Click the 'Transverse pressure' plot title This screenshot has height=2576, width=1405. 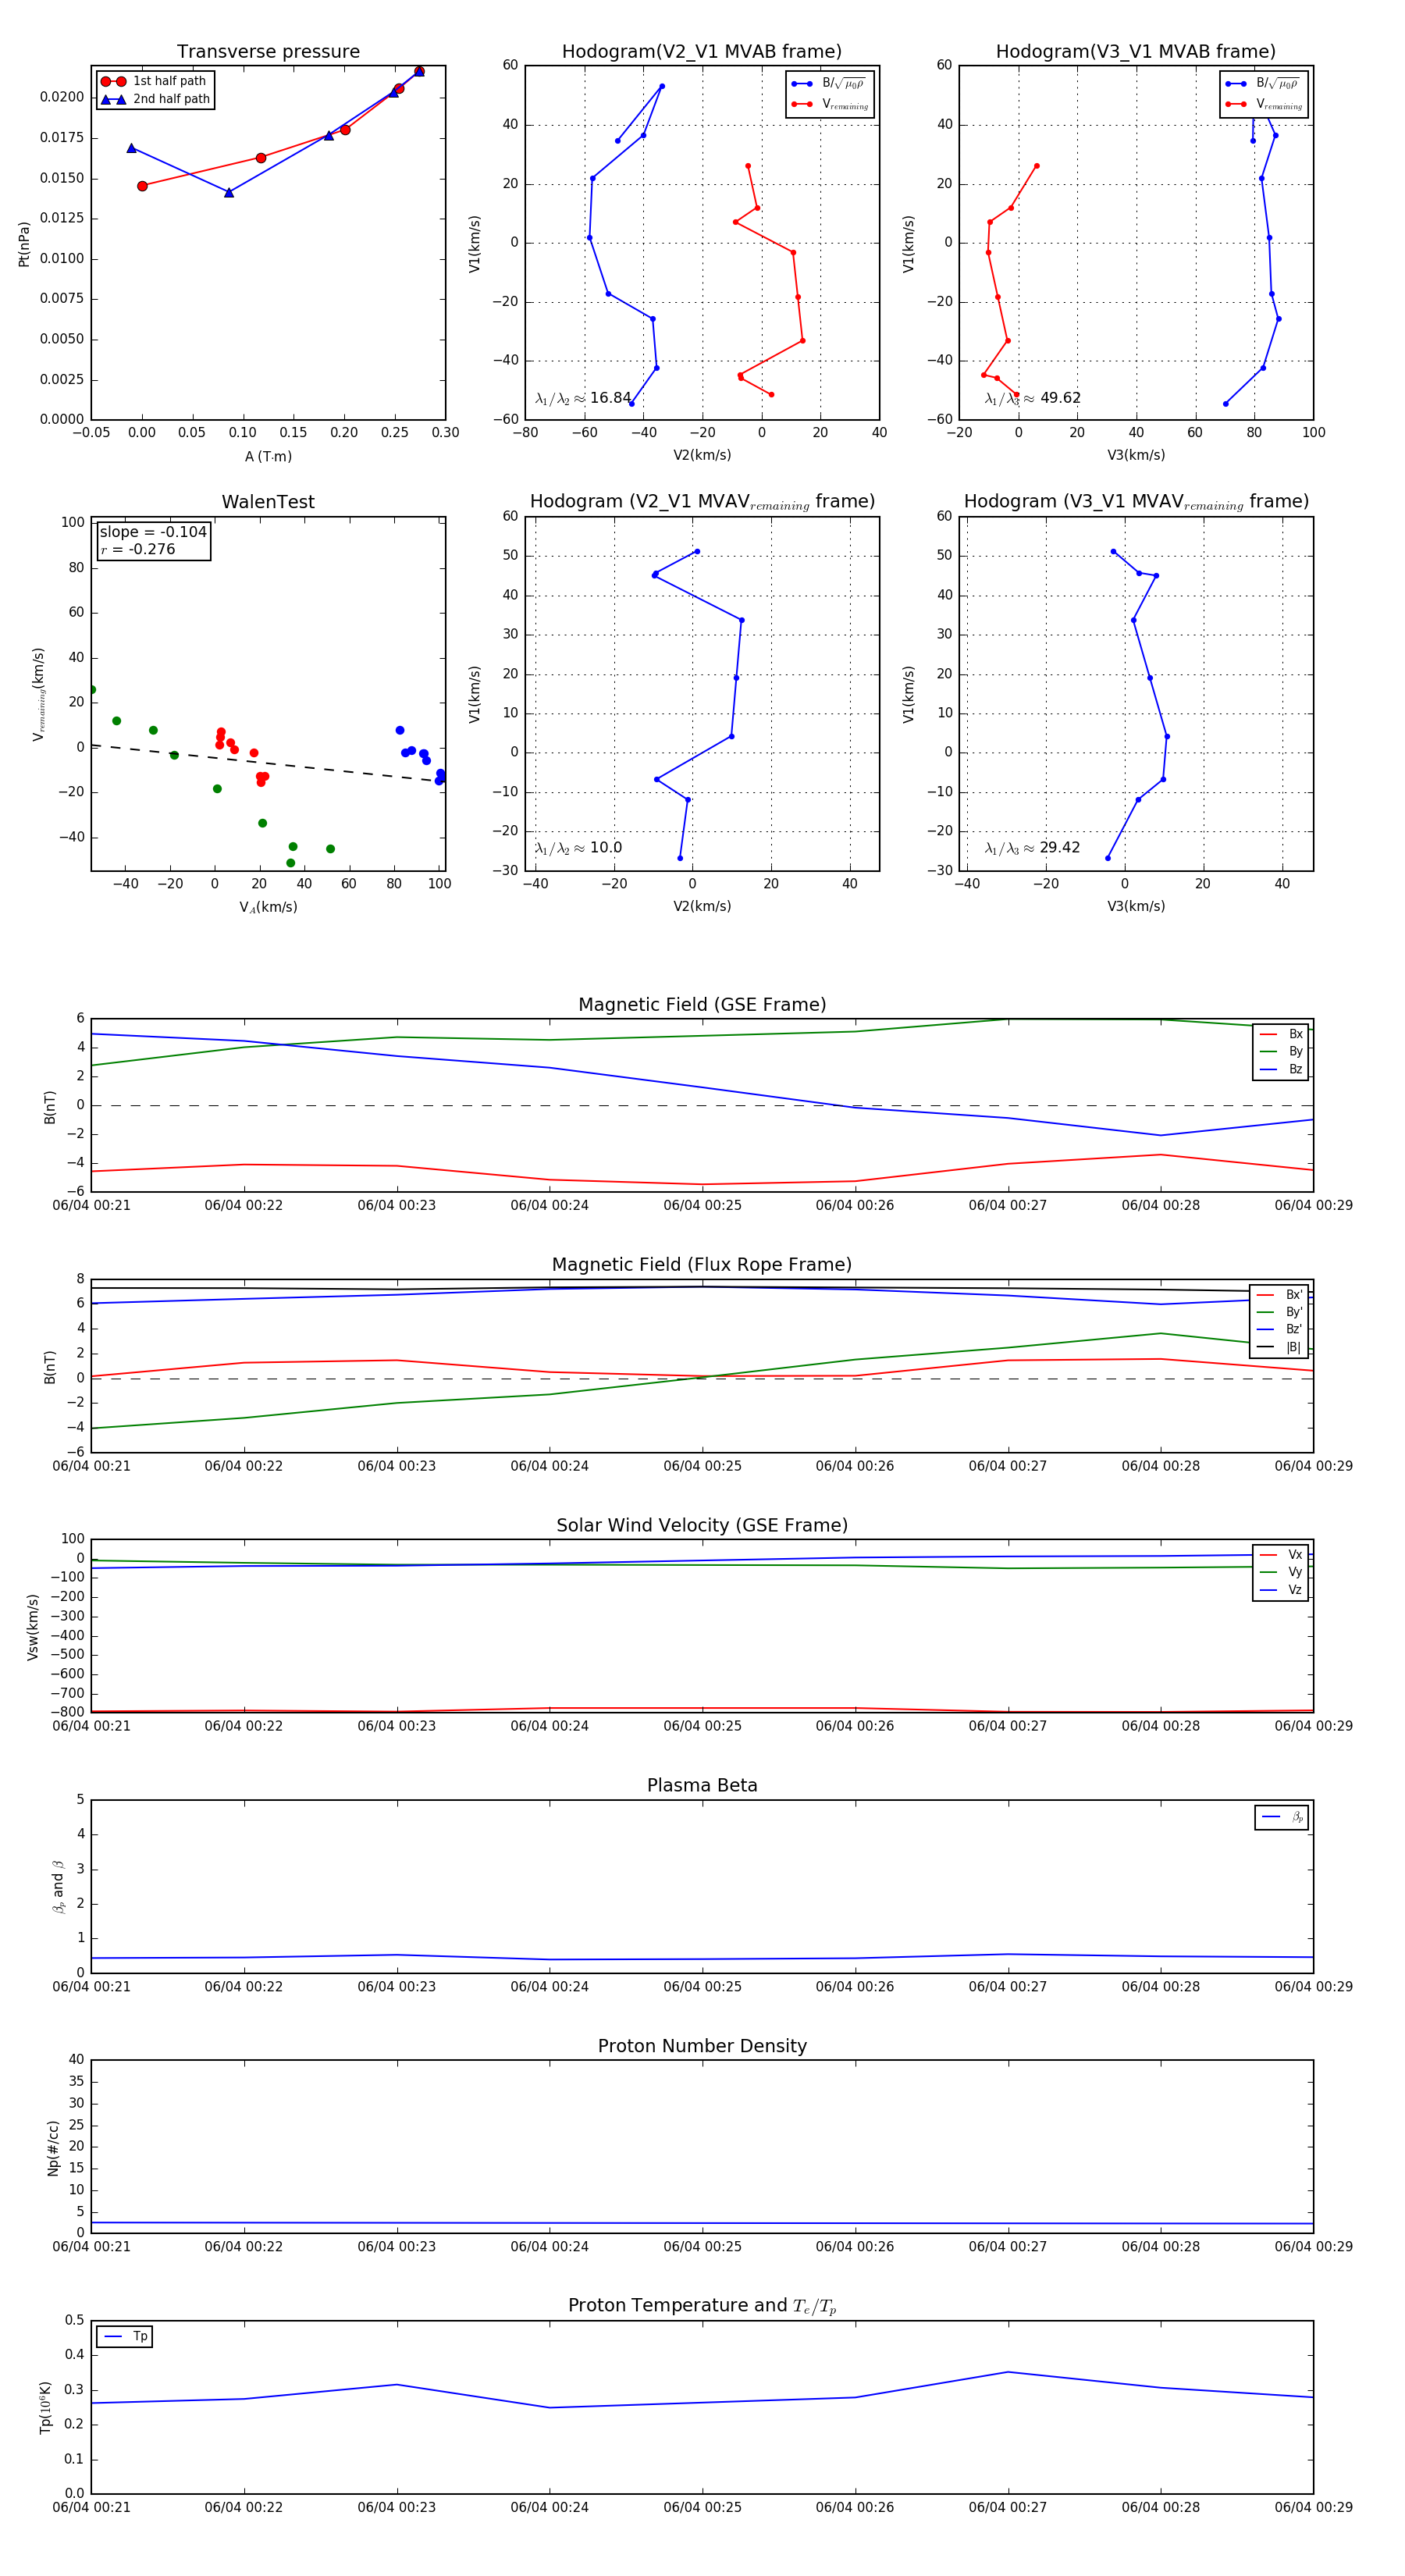(x=268, y=52)
